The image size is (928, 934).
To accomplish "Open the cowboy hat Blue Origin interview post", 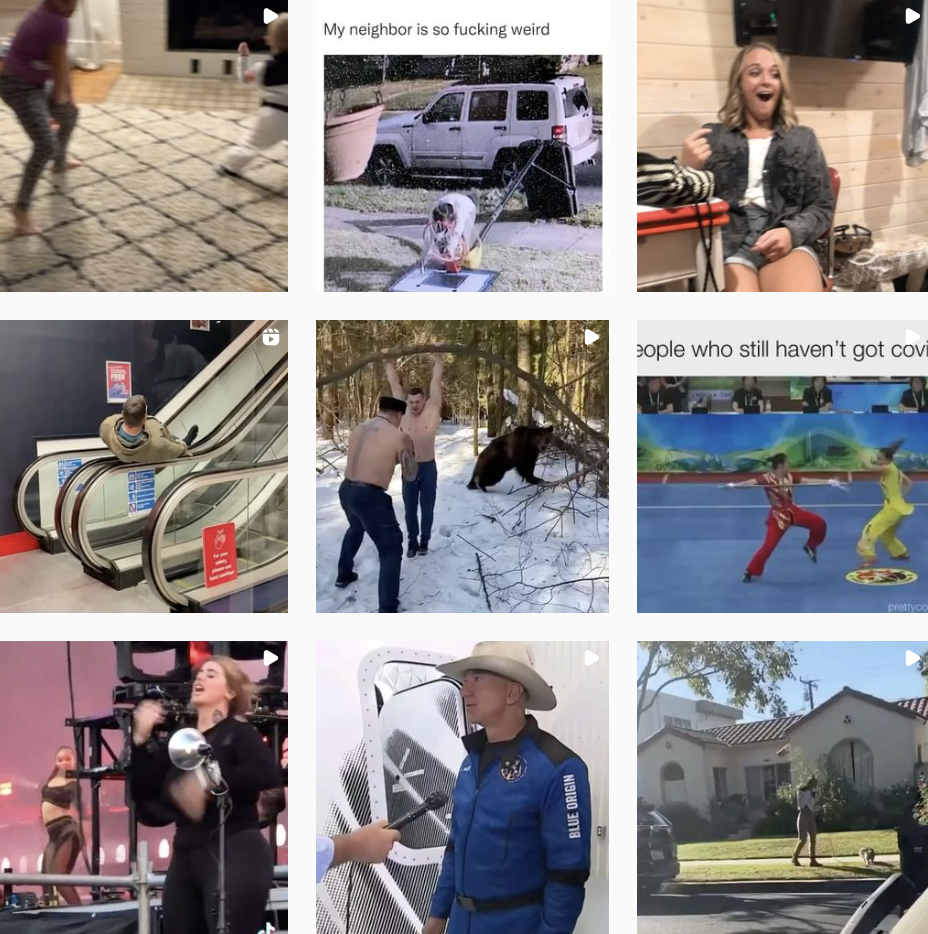I will pos(462,787).
